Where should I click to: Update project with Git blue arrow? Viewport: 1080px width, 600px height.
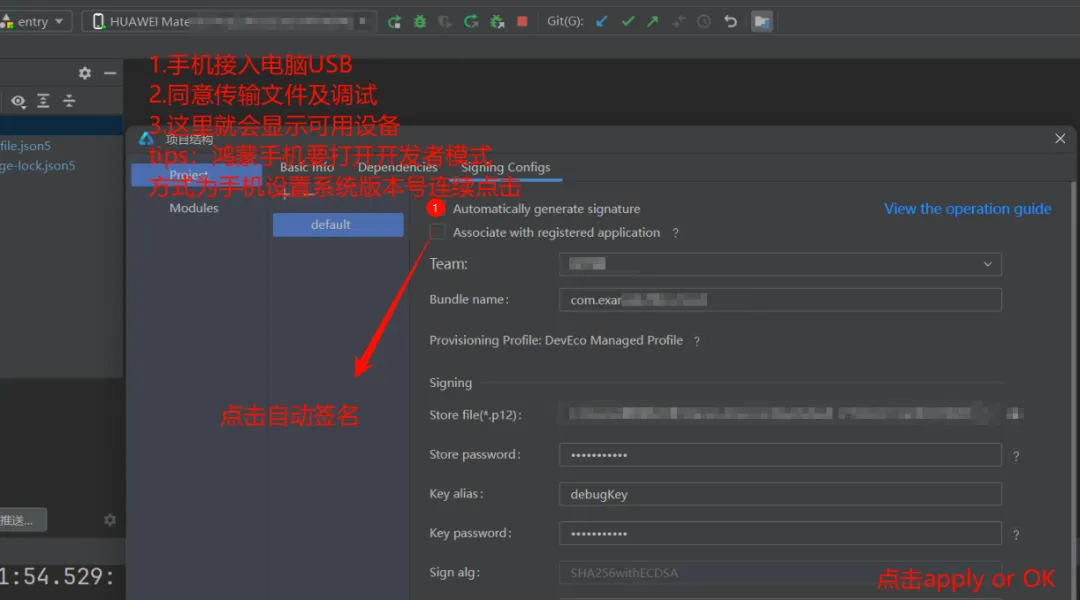pos(601,21)
